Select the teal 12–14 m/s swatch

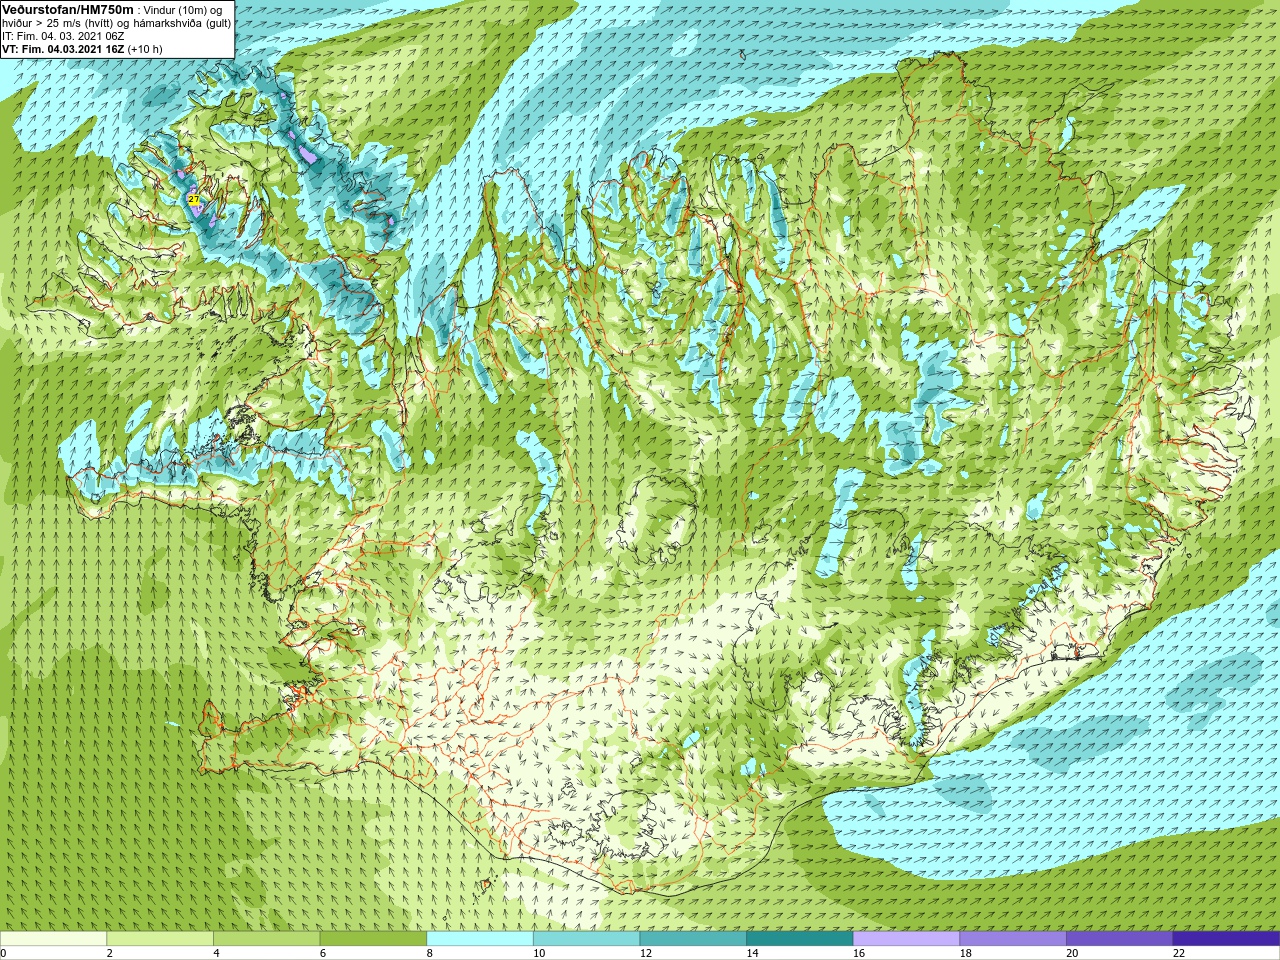pyautogui.click(x=693, y=938)
